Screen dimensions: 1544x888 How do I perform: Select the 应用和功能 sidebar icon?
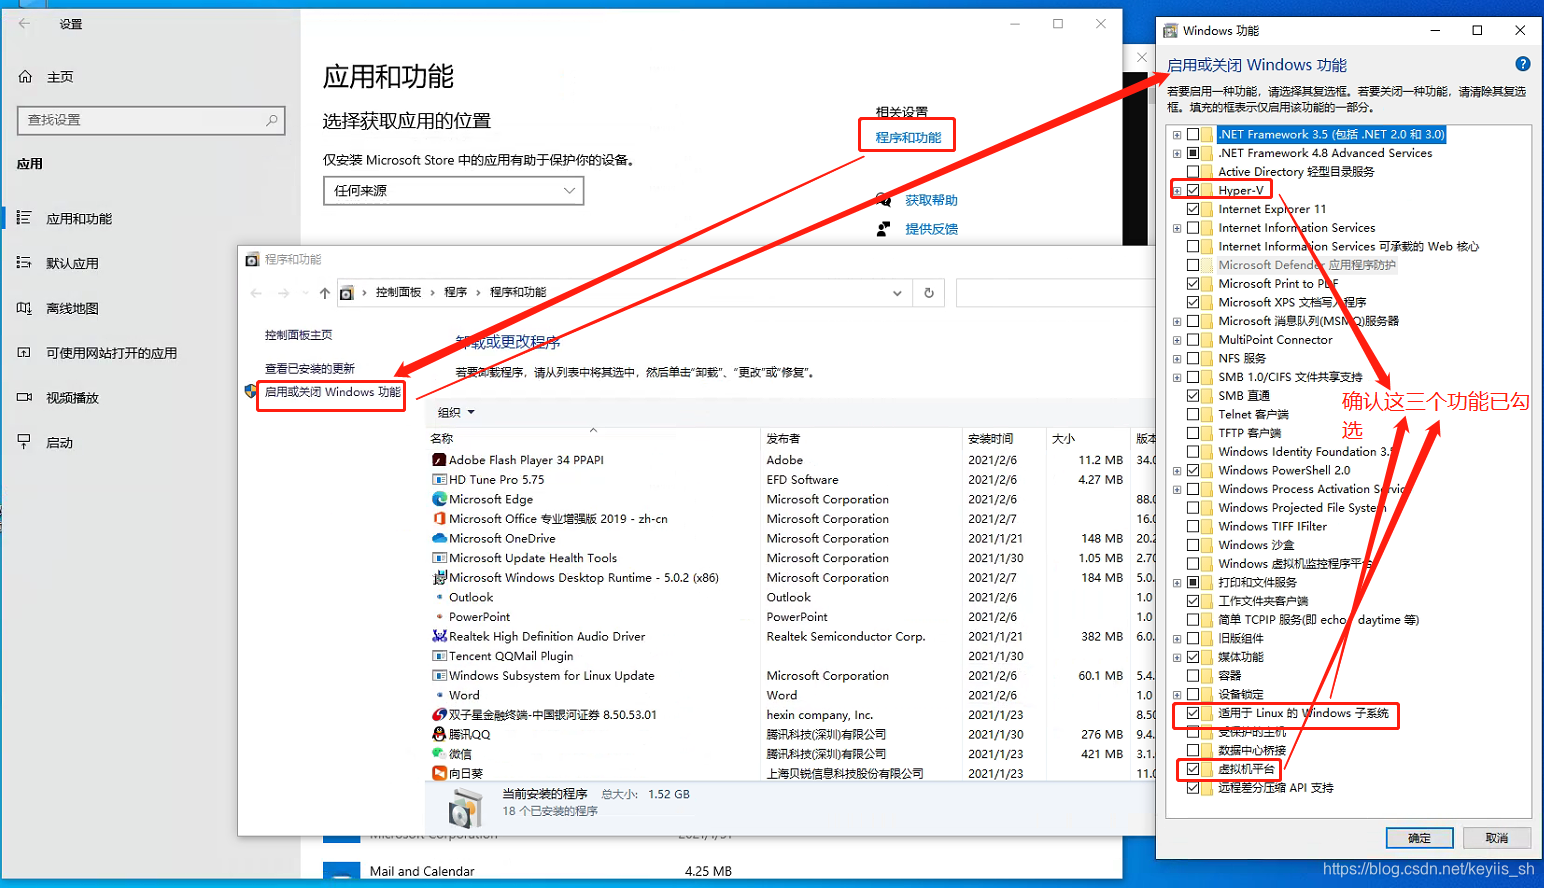[x=24, y=218]
